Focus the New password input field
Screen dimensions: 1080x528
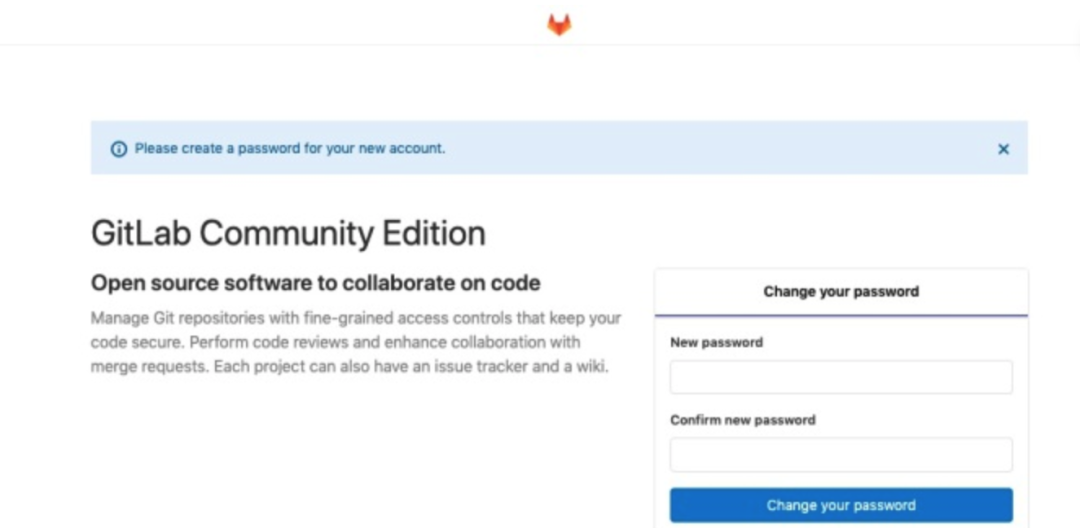coord(841,377)
